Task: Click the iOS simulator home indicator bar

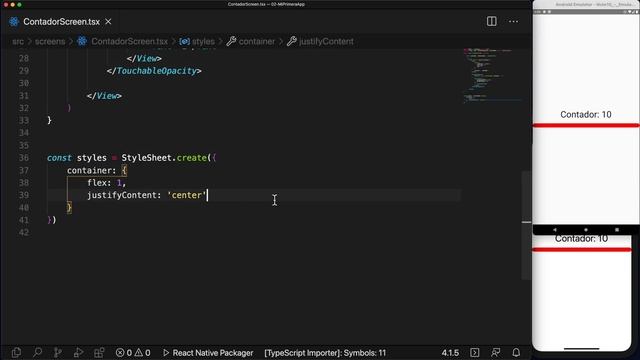Action: [x=582, y=349]
